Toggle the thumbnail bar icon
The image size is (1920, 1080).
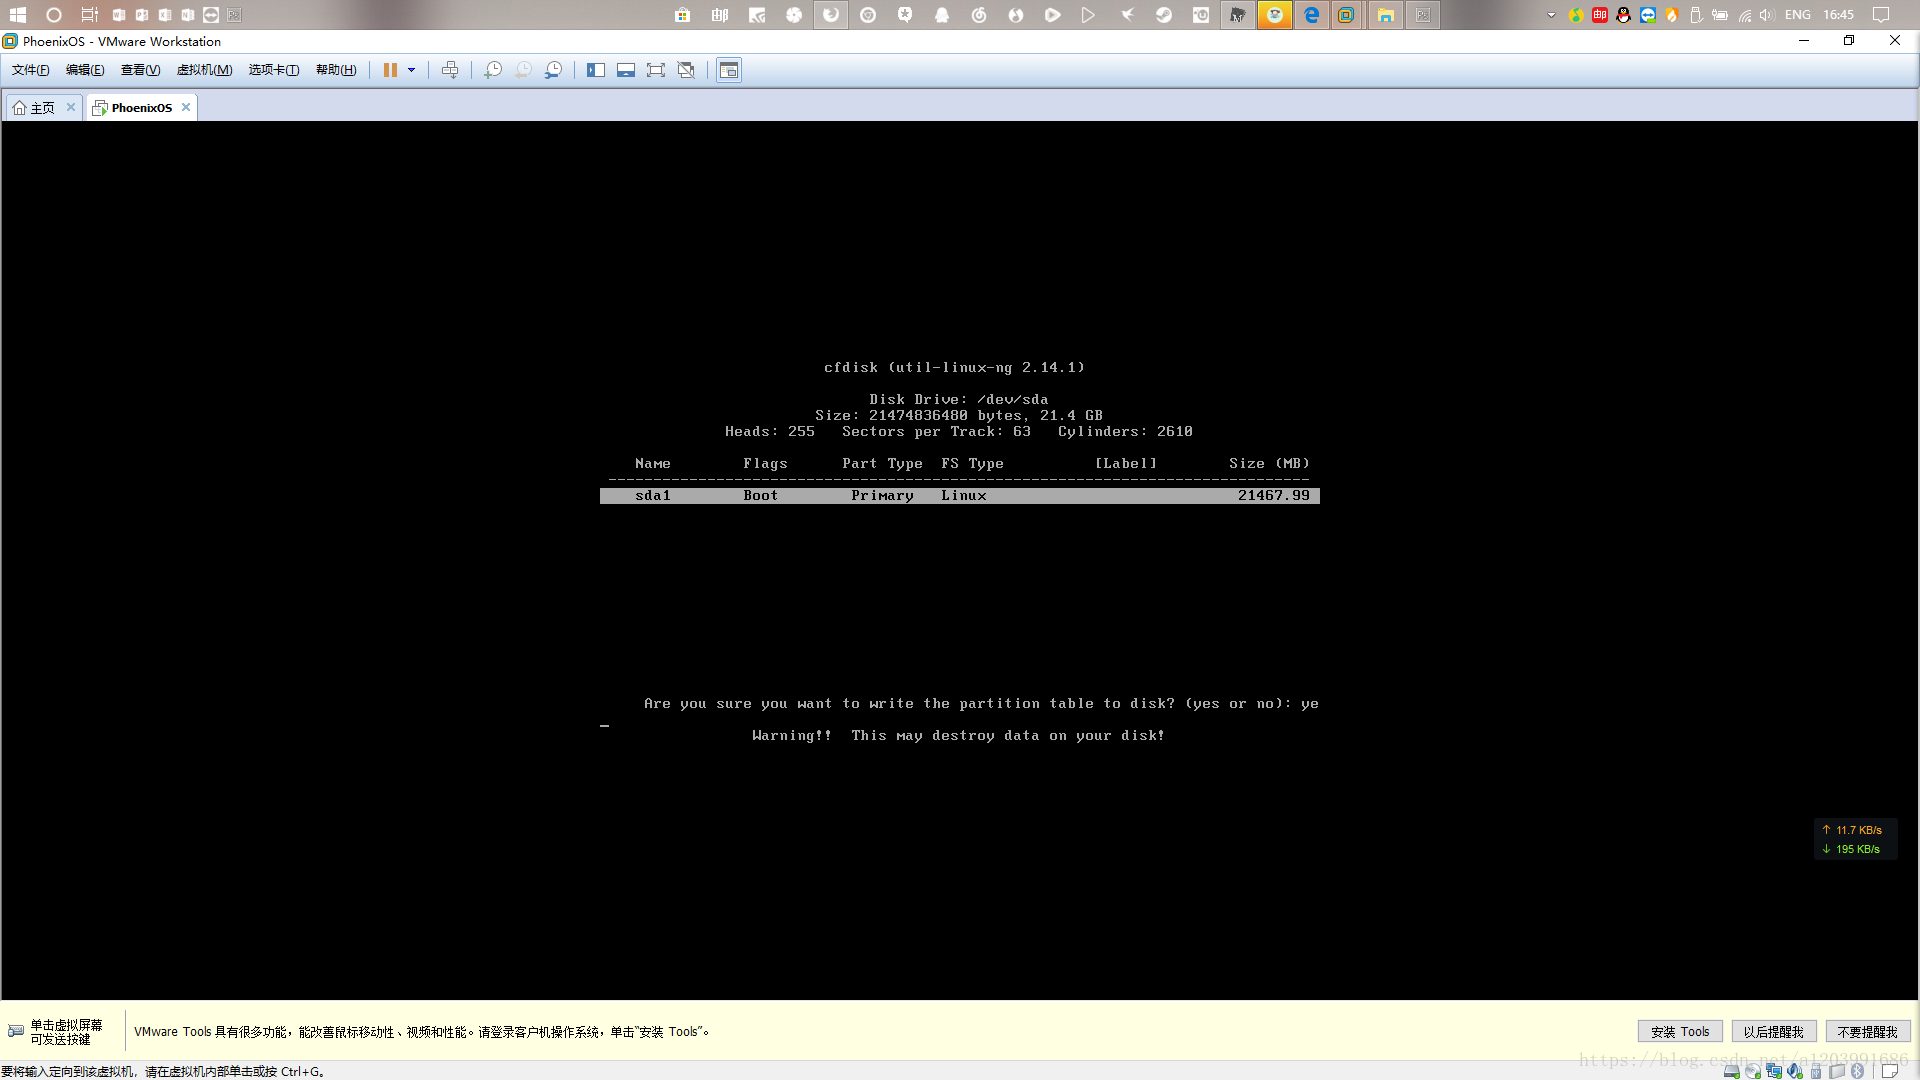[x=626, y=70]
